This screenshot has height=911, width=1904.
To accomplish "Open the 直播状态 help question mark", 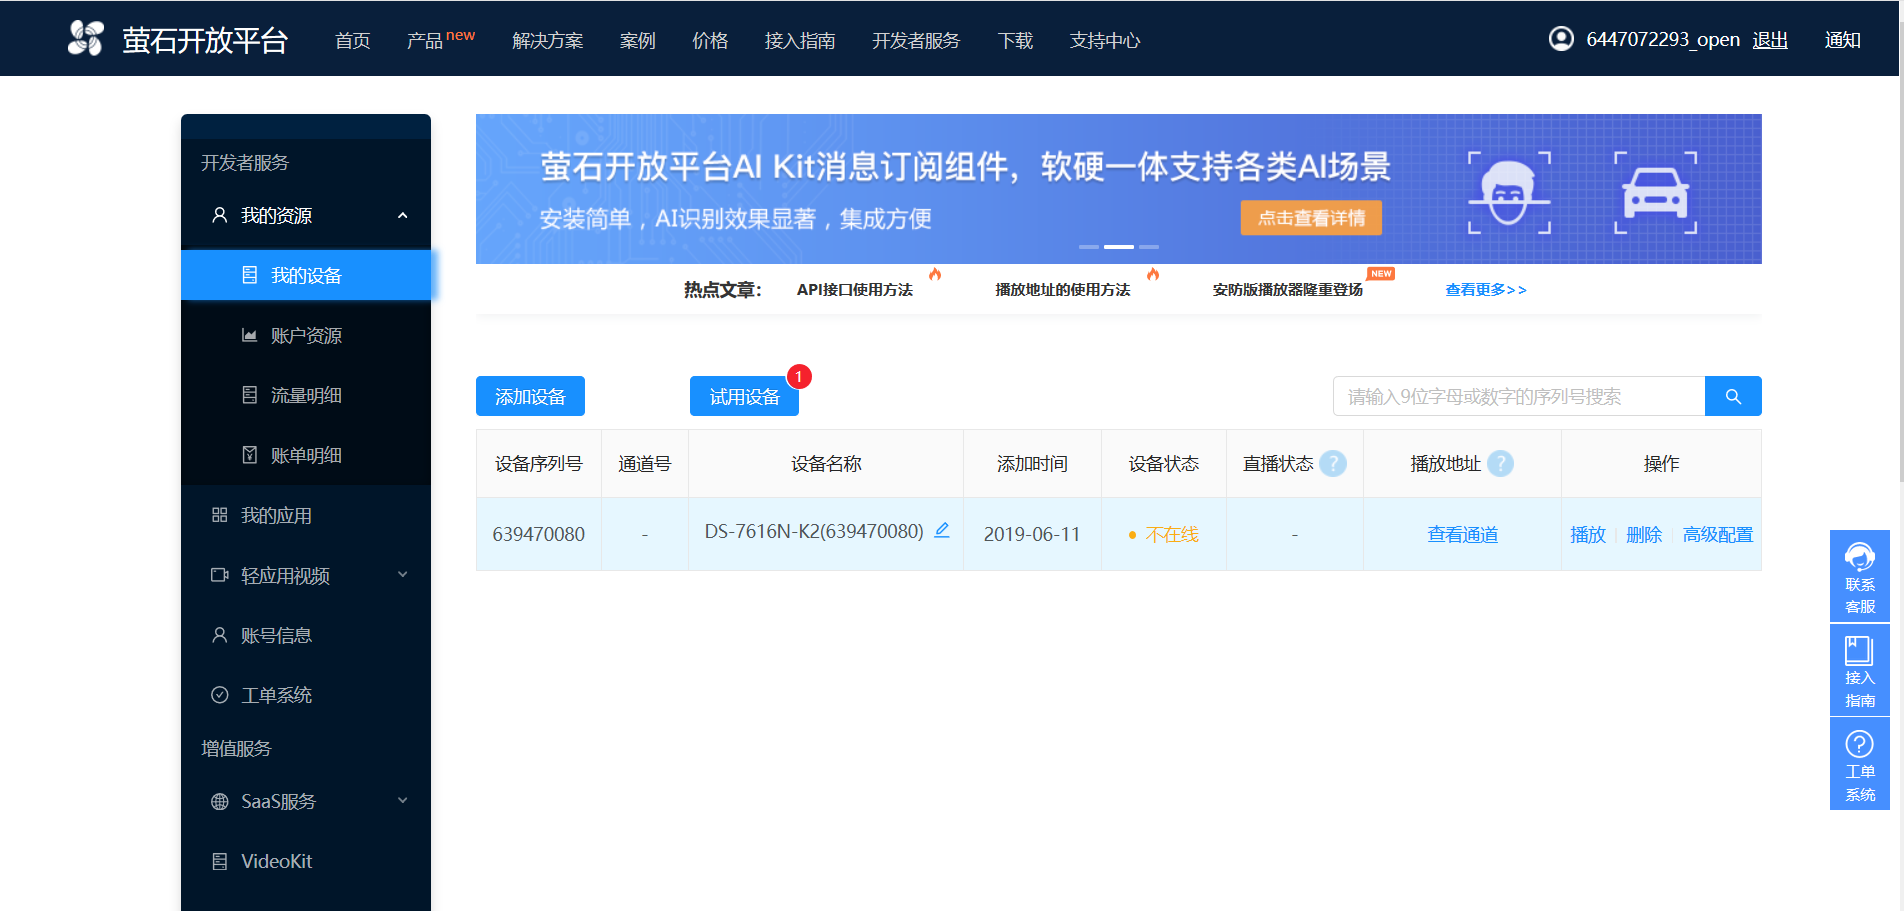I will coord(1333,463).
